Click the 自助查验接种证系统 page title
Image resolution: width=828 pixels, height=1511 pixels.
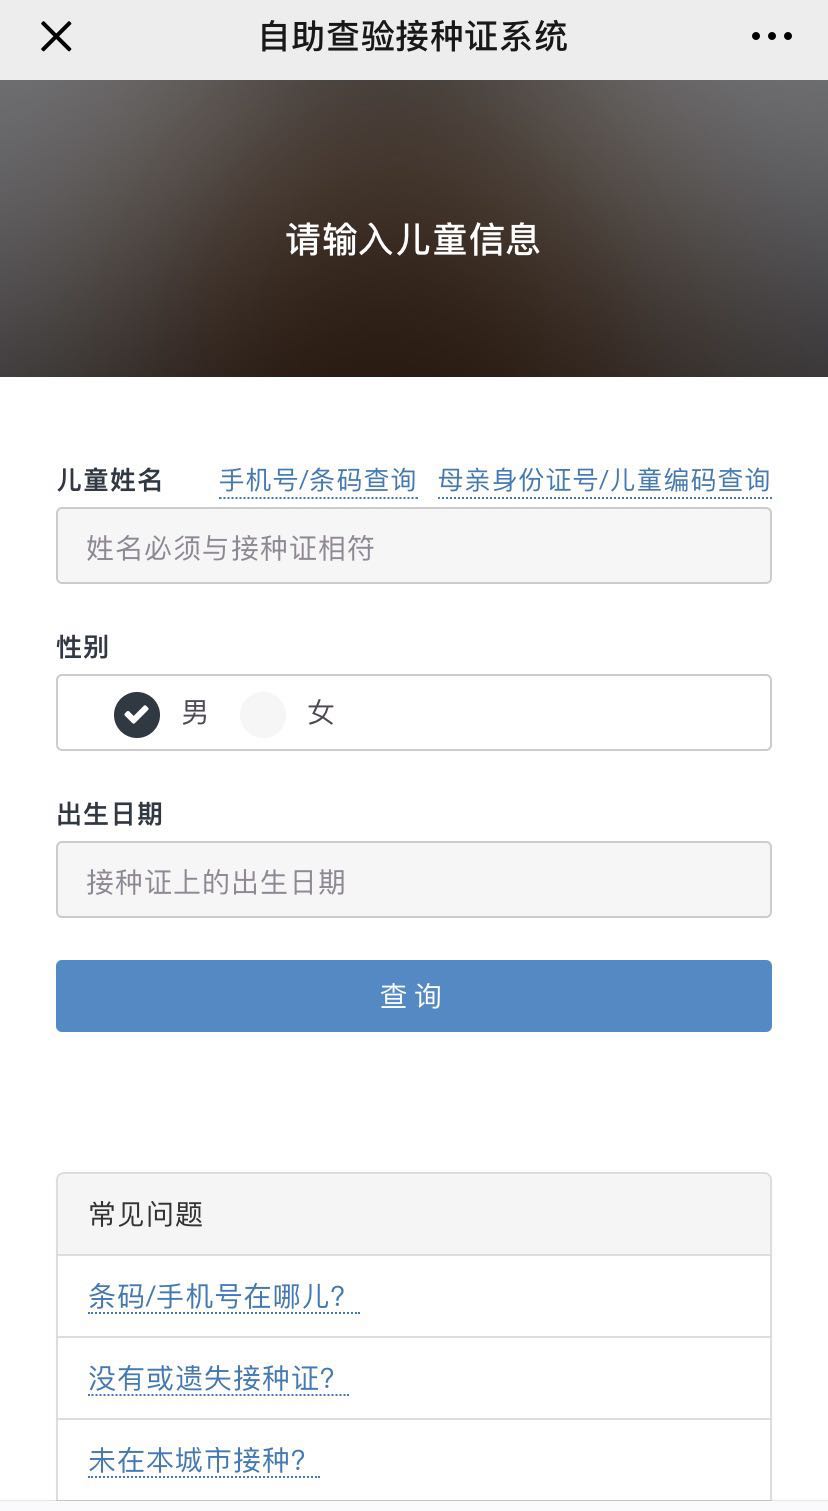click(413, 37)
